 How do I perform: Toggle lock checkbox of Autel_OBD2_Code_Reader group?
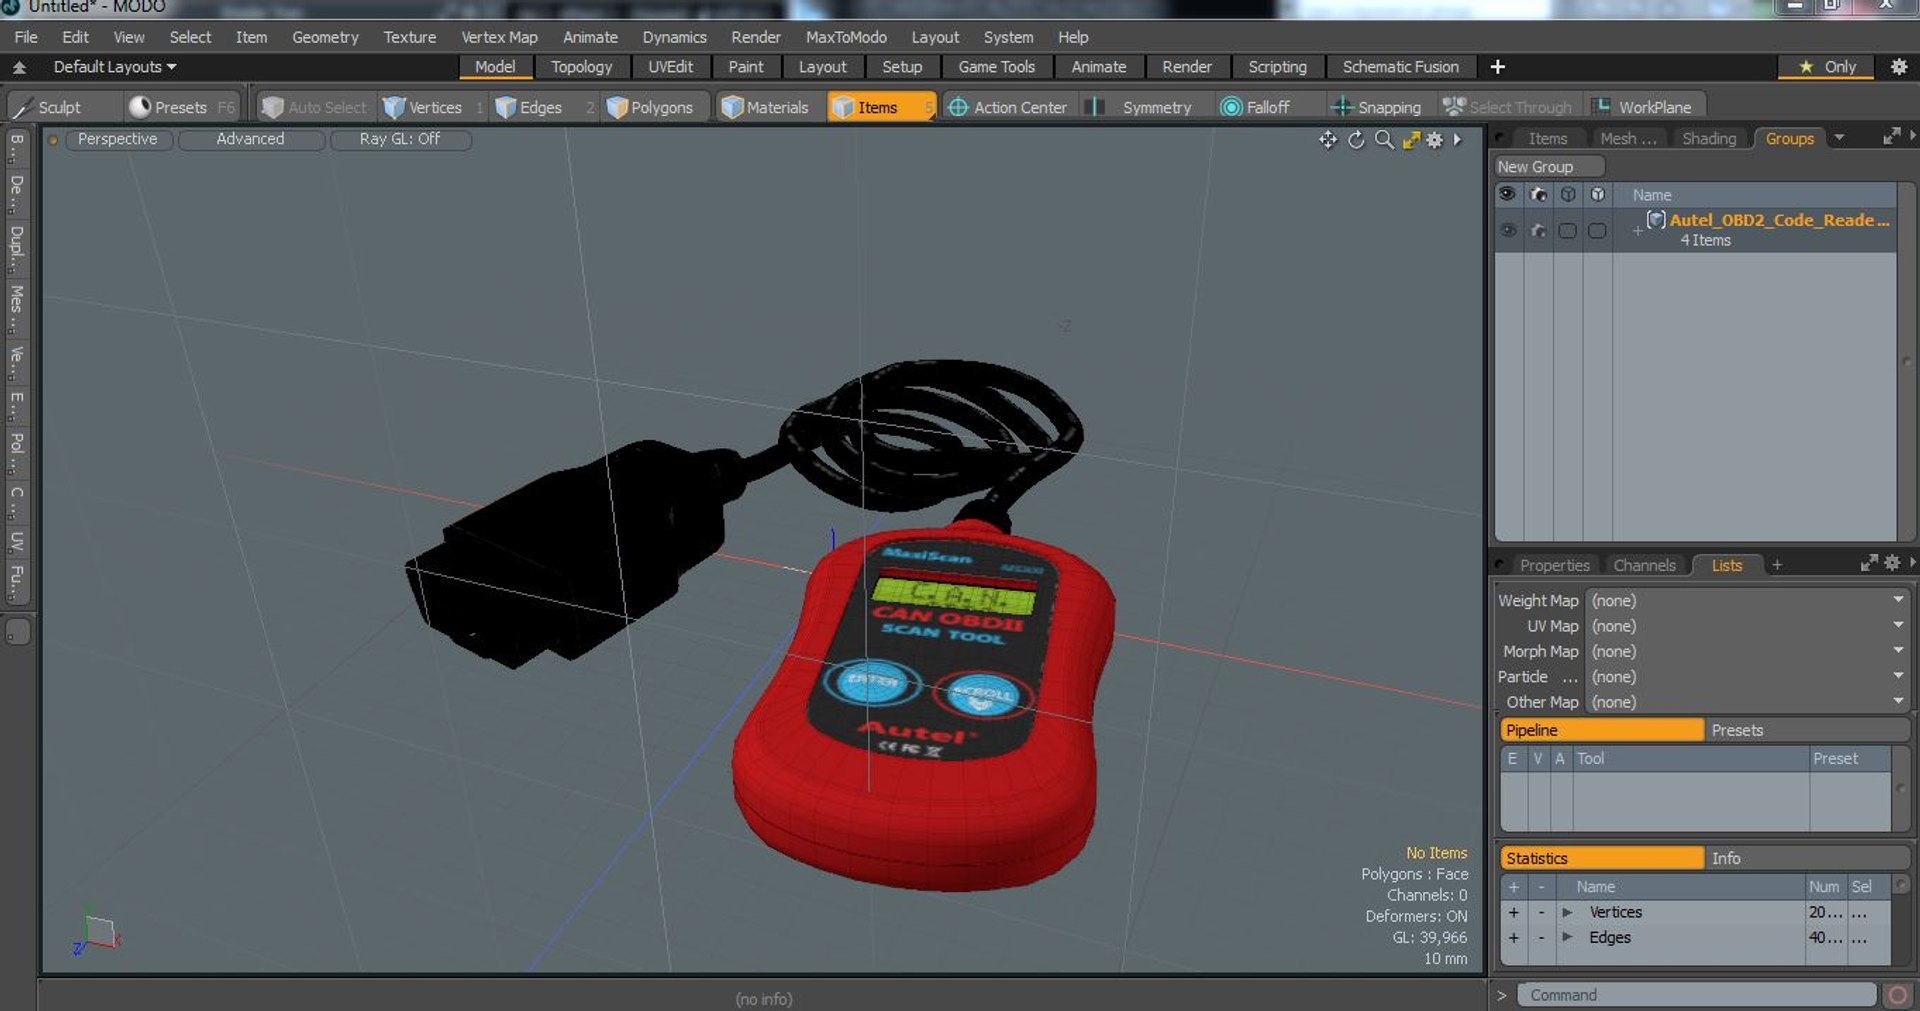(1598, 231)
